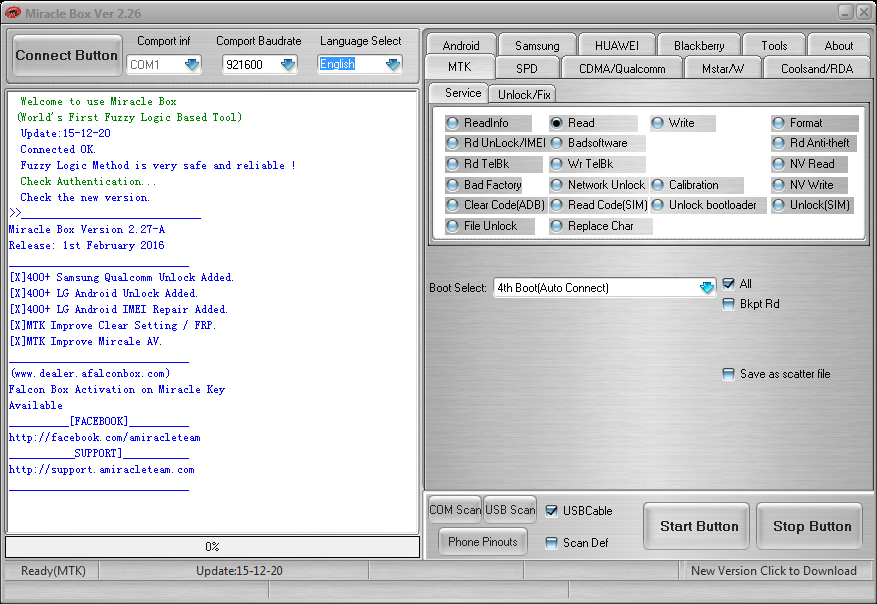Image resolution: width=877 pixels, height=604 pixels.
Task: Open the Unlock/Fix sub-tab
Action: 524,95
